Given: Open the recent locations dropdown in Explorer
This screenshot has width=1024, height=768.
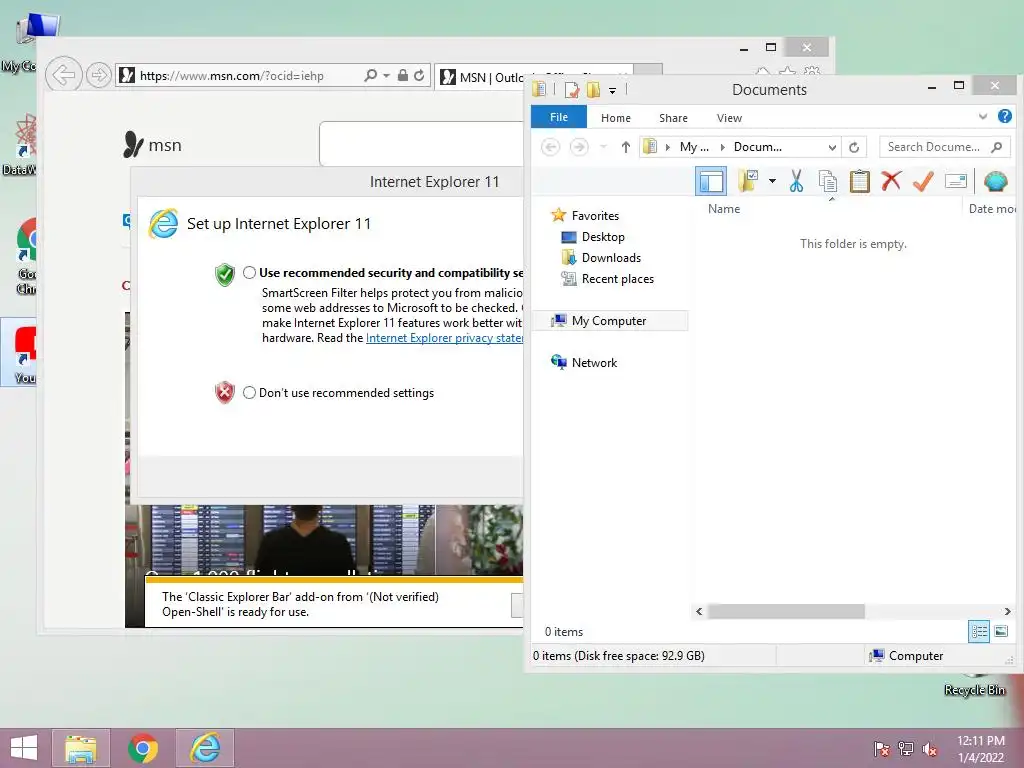Looking at the screenshot, I should click(603, 147).
